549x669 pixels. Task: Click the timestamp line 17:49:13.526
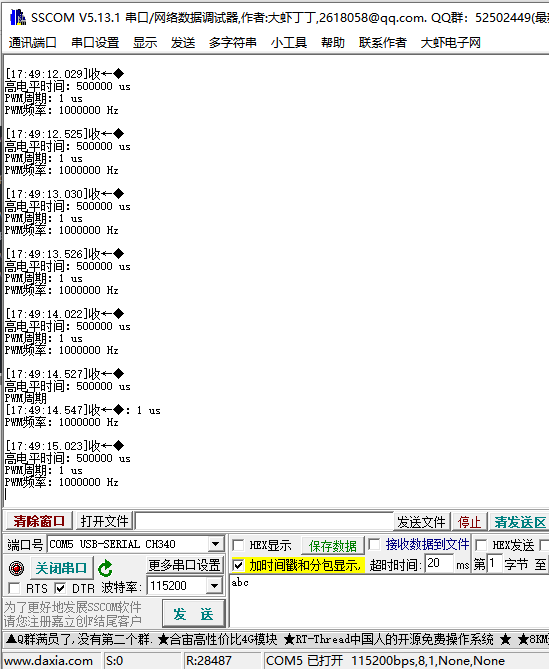click(64, 254)
